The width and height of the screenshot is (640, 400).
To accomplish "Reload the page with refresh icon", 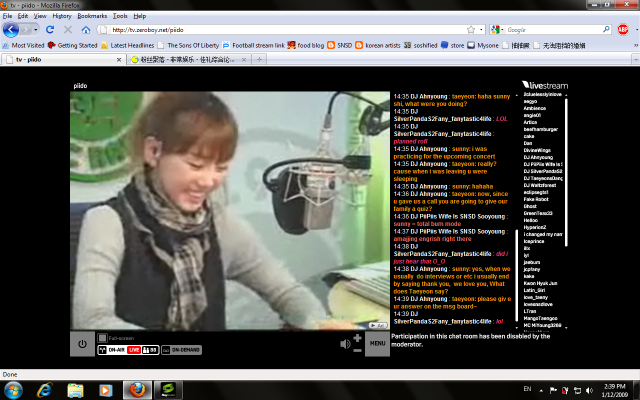I will coord(51,30).
